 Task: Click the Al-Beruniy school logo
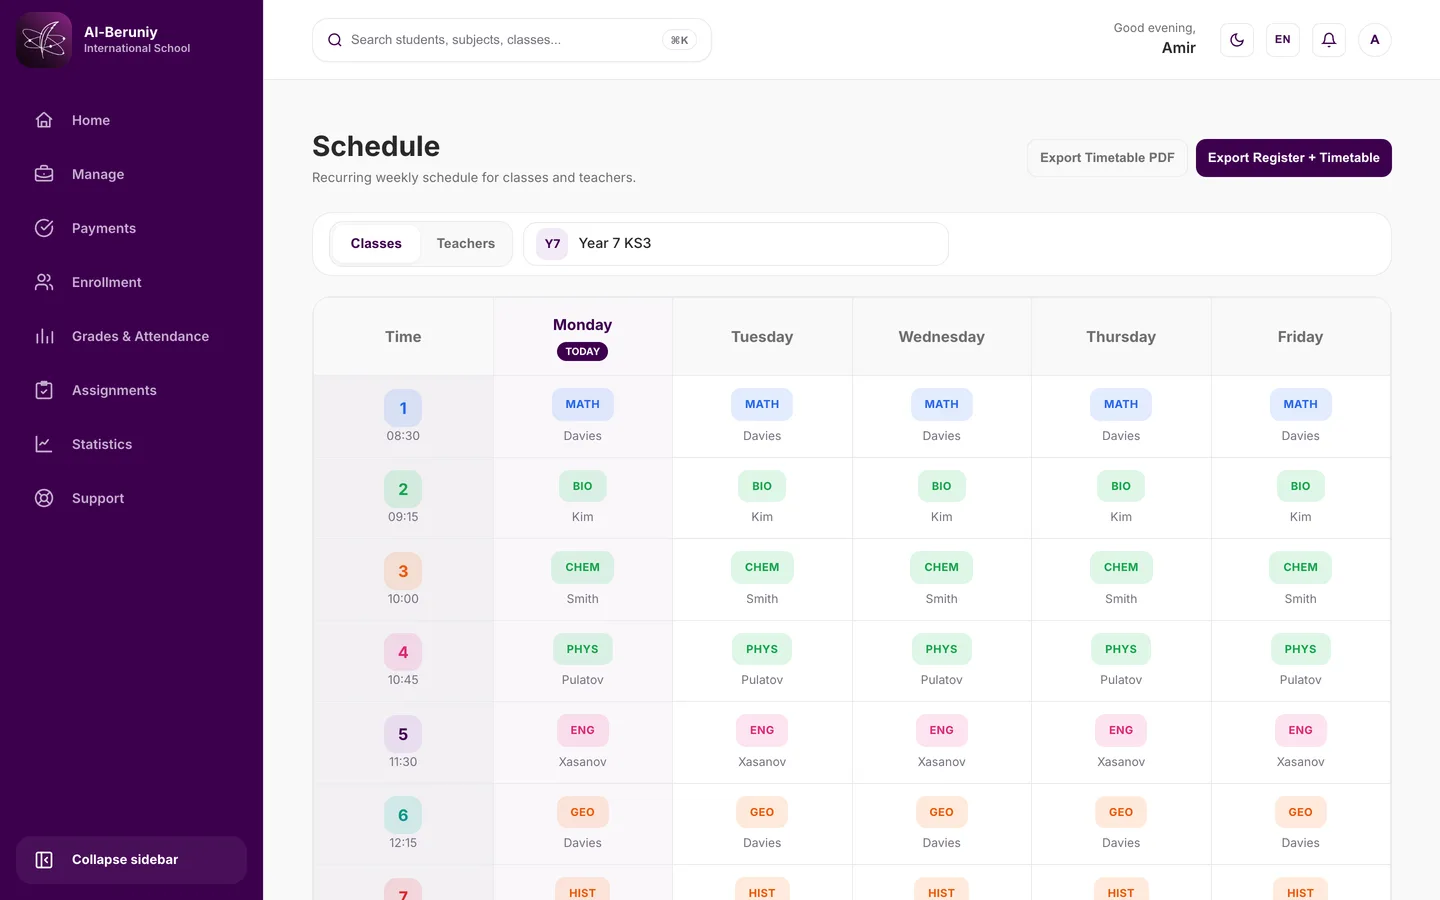click(x=44, y=40)
